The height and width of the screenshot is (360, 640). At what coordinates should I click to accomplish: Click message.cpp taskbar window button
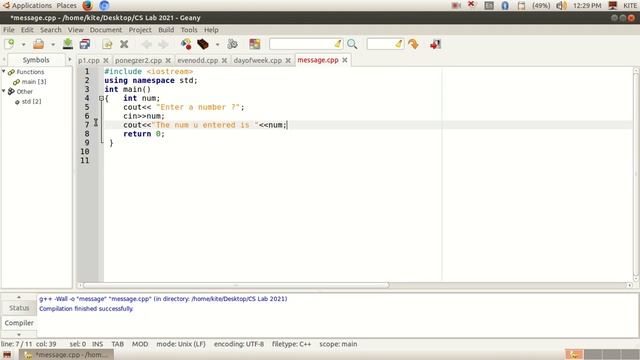68,355
